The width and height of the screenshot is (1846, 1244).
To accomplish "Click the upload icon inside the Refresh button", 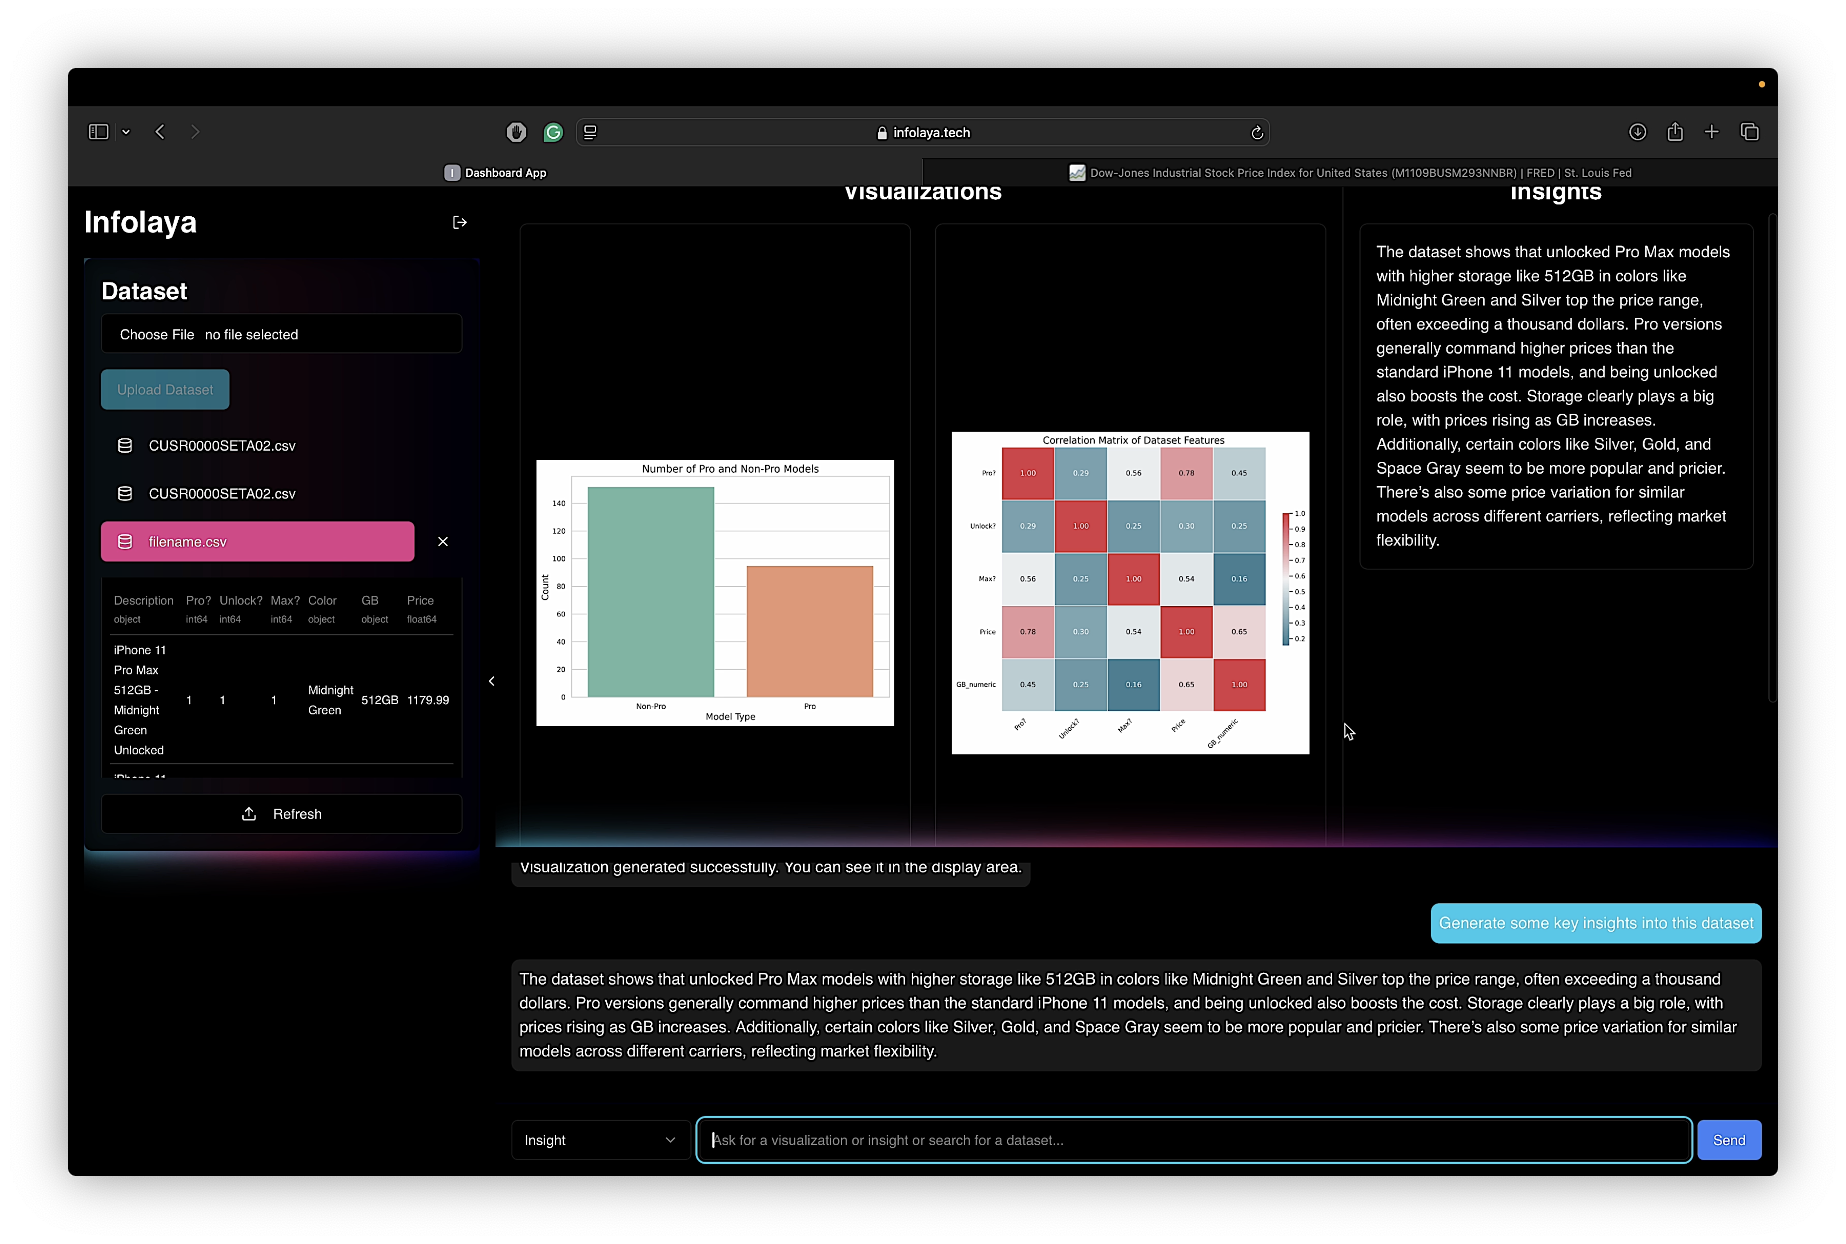I will [249, 813].
